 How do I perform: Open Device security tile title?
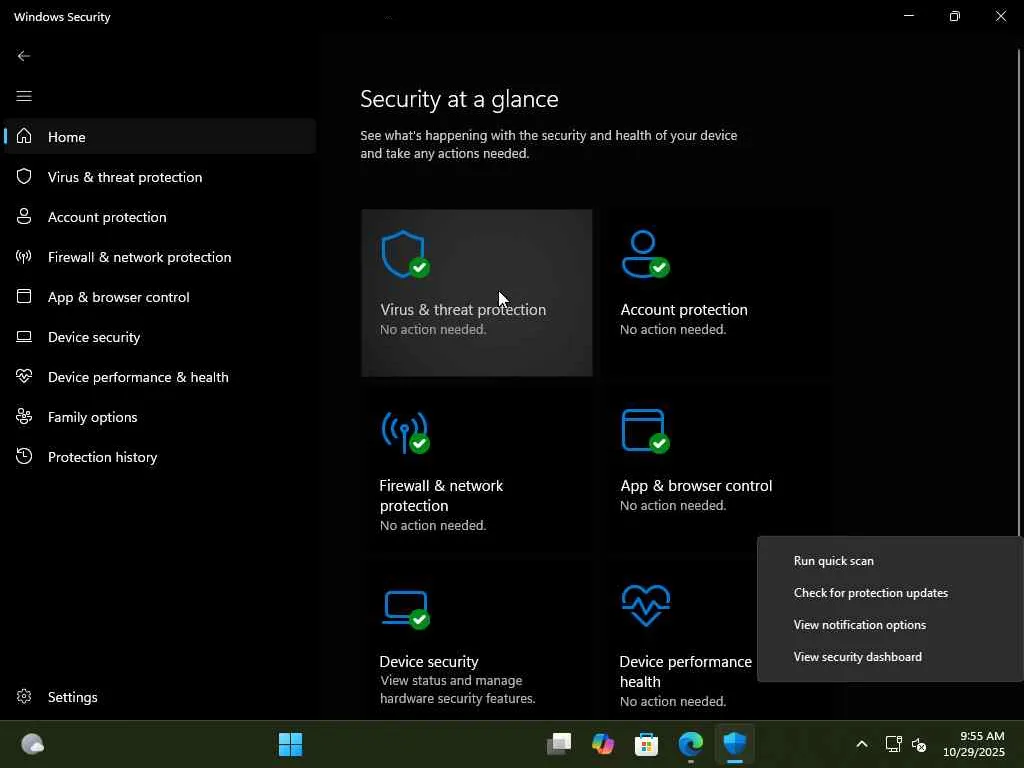click(x=428, y=662)
